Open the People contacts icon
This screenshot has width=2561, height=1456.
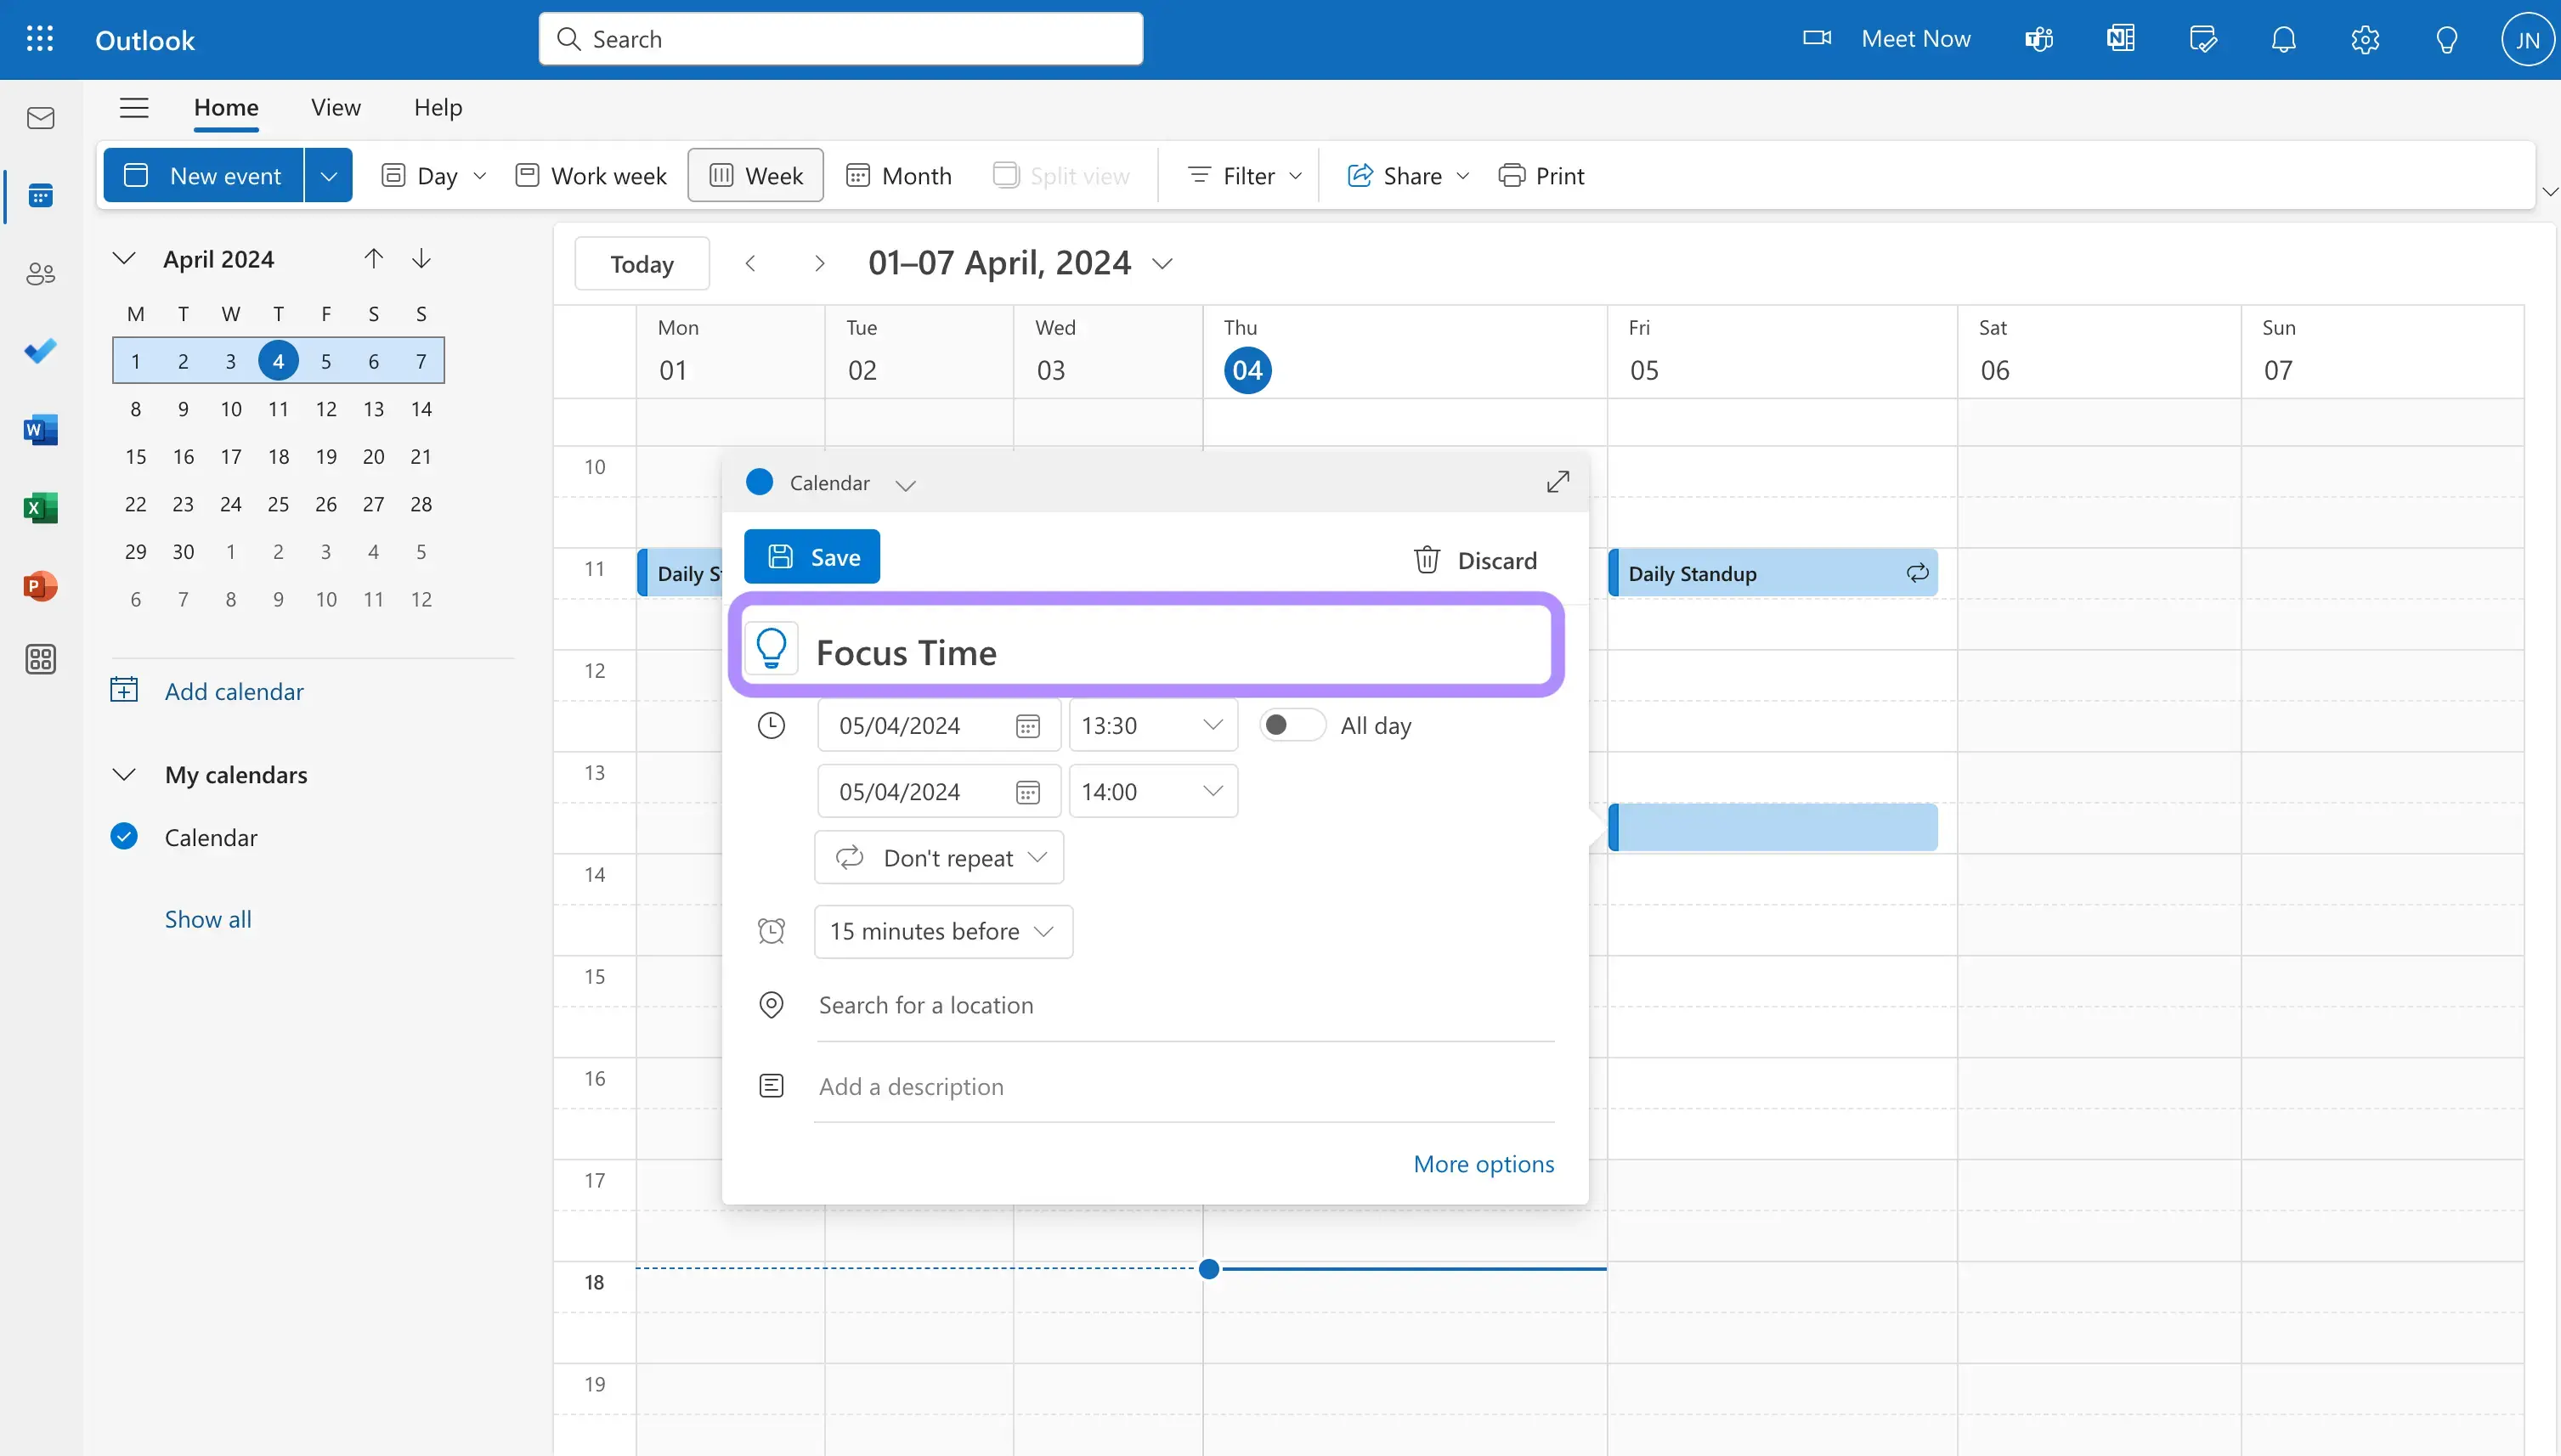[40, 273]
